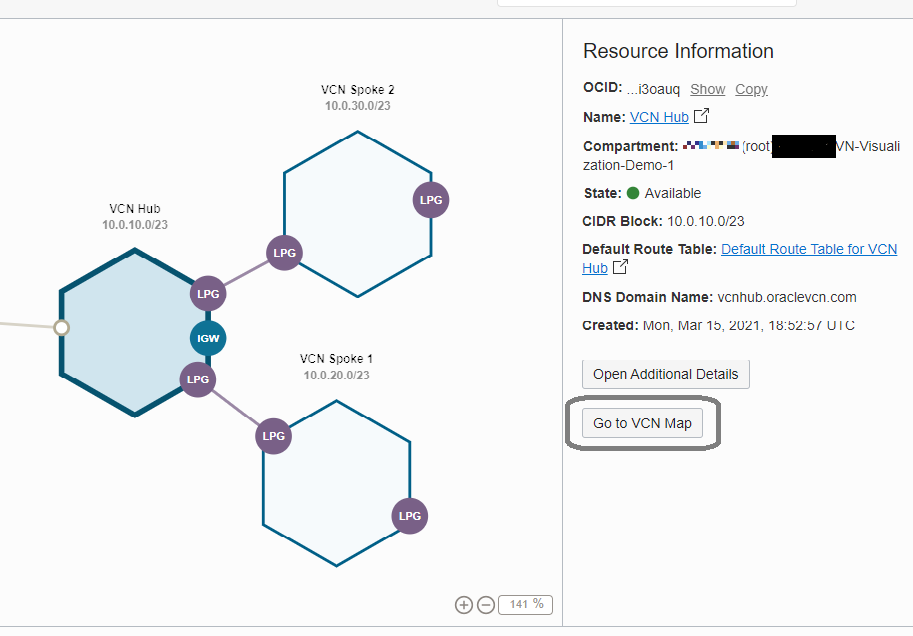Click the 141% zoom level field

tap(525, 604)
